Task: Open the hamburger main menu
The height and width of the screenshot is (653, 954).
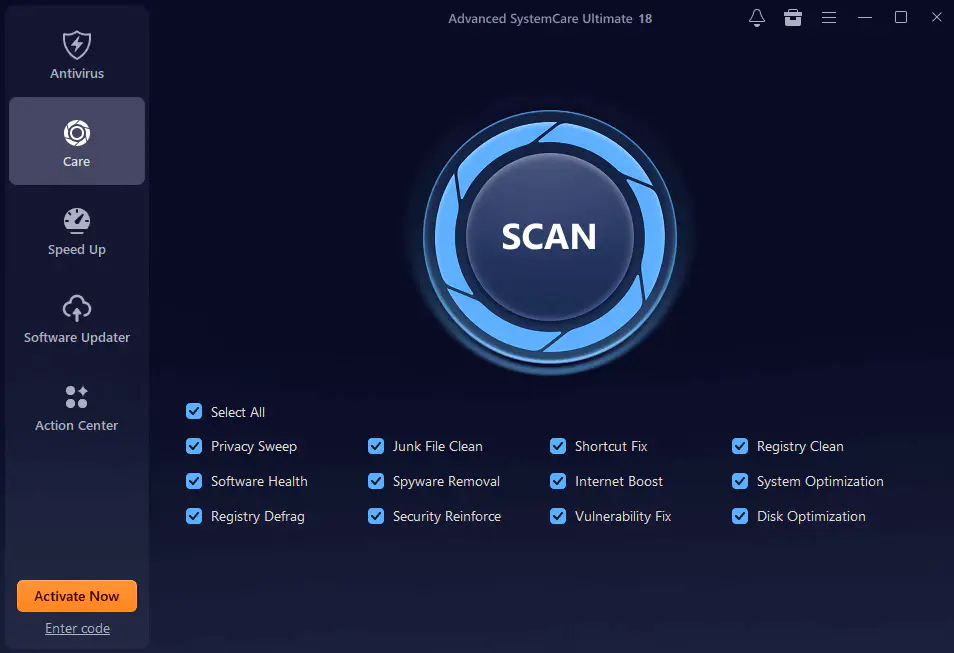Action: click(829, 17)
